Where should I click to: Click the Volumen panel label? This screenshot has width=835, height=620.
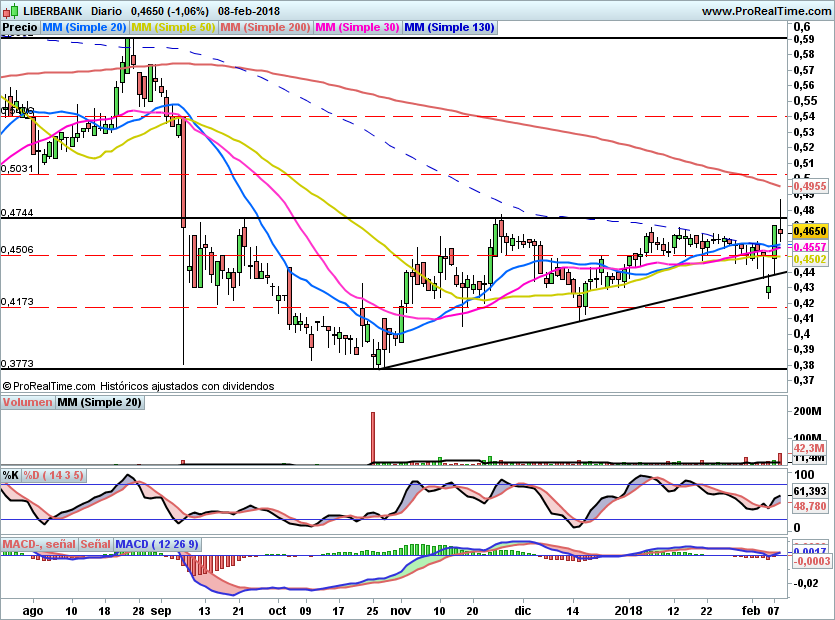click(x=28, y=402)
